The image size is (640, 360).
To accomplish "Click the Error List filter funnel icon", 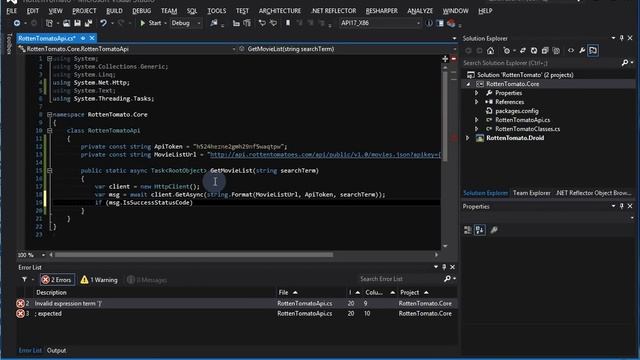I will click(24, 280).
